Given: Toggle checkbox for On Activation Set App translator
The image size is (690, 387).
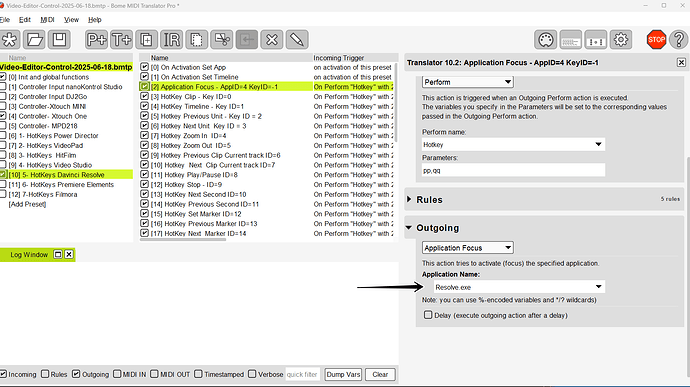Looking at the screenshot, I should click(144, 67).
